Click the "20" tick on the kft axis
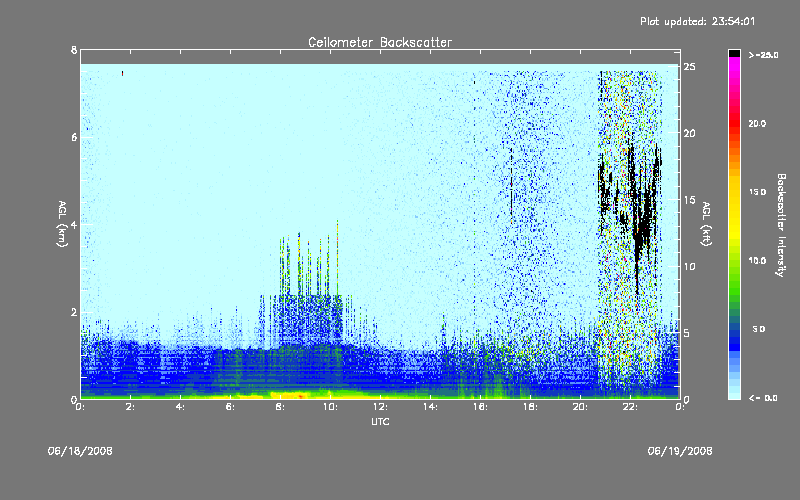 pyautogui.click(x=689, y=133)
